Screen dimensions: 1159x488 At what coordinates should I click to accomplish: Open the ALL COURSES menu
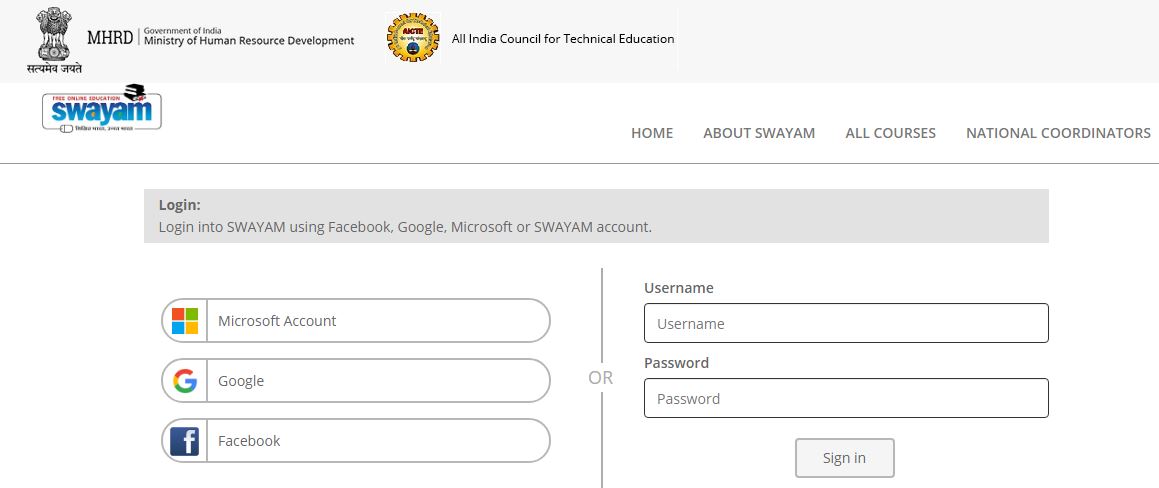pyautogui.click(x=891, y=133)
